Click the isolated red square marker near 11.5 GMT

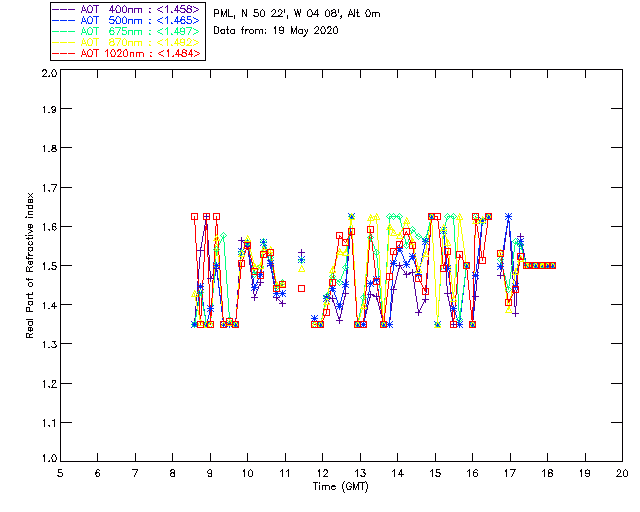301,288
